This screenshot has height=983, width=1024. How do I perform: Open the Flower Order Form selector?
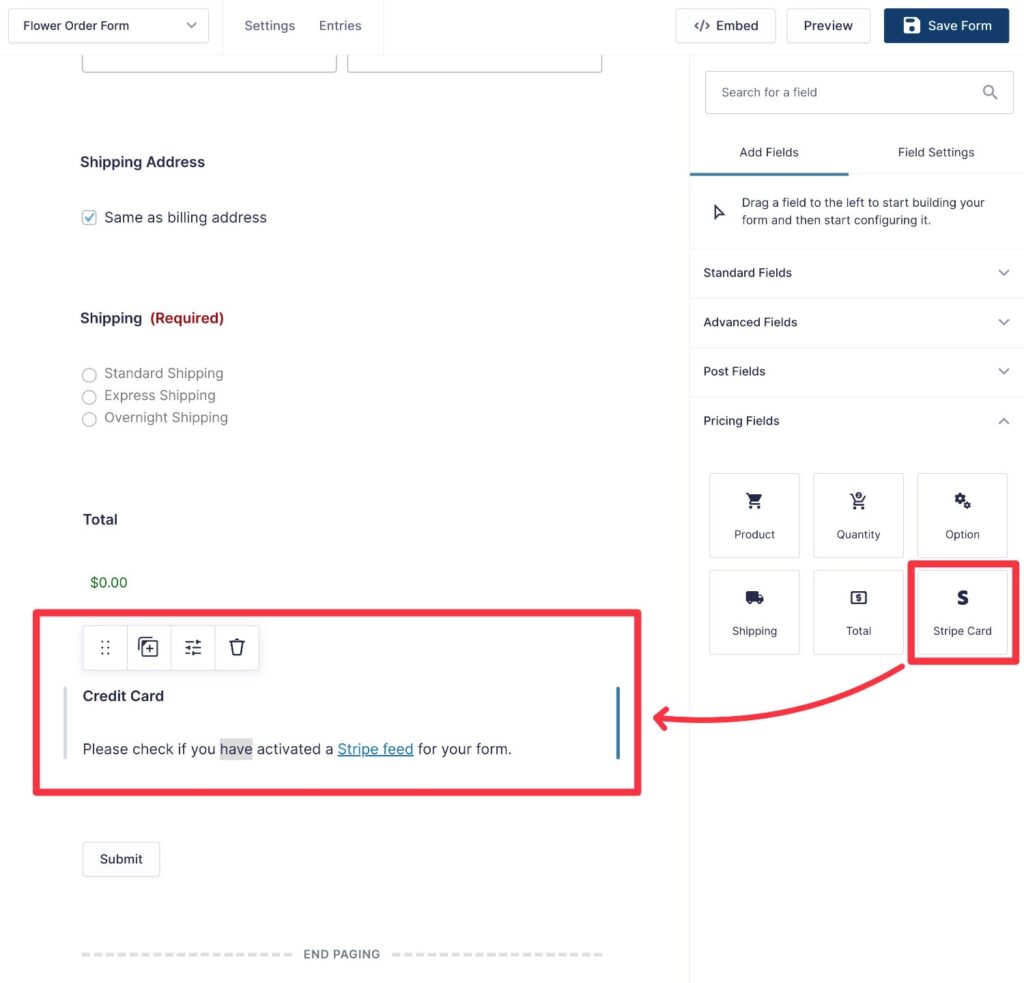pyautogui.click(x=108, y=25)
